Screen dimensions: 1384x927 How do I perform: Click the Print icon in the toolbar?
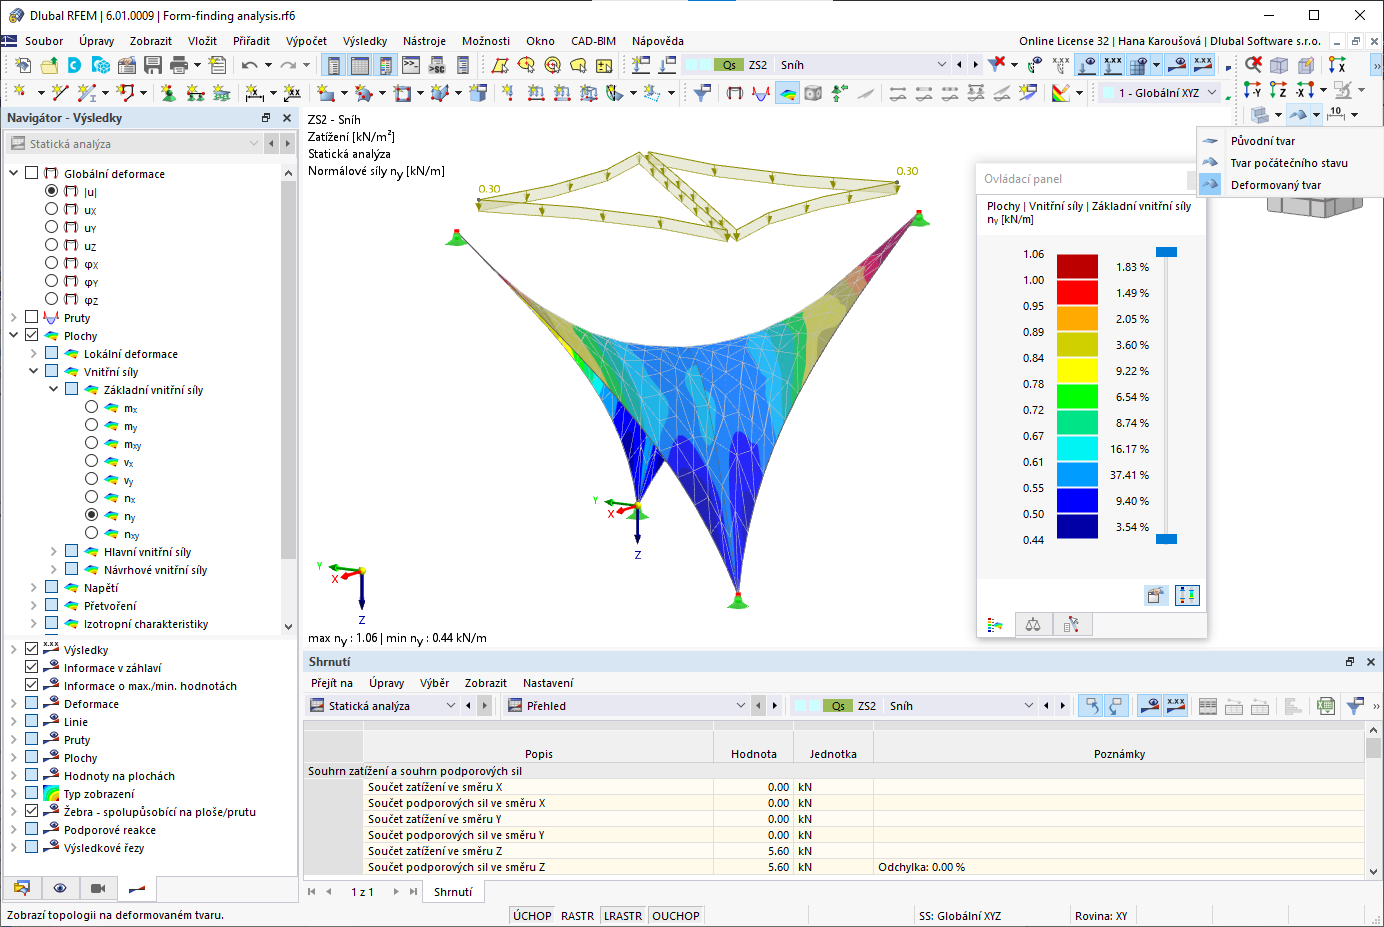pos(179,65)
